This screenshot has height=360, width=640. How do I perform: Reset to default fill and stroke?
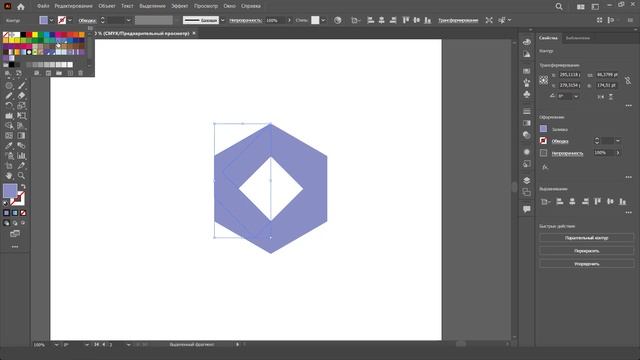click(6, 203)
